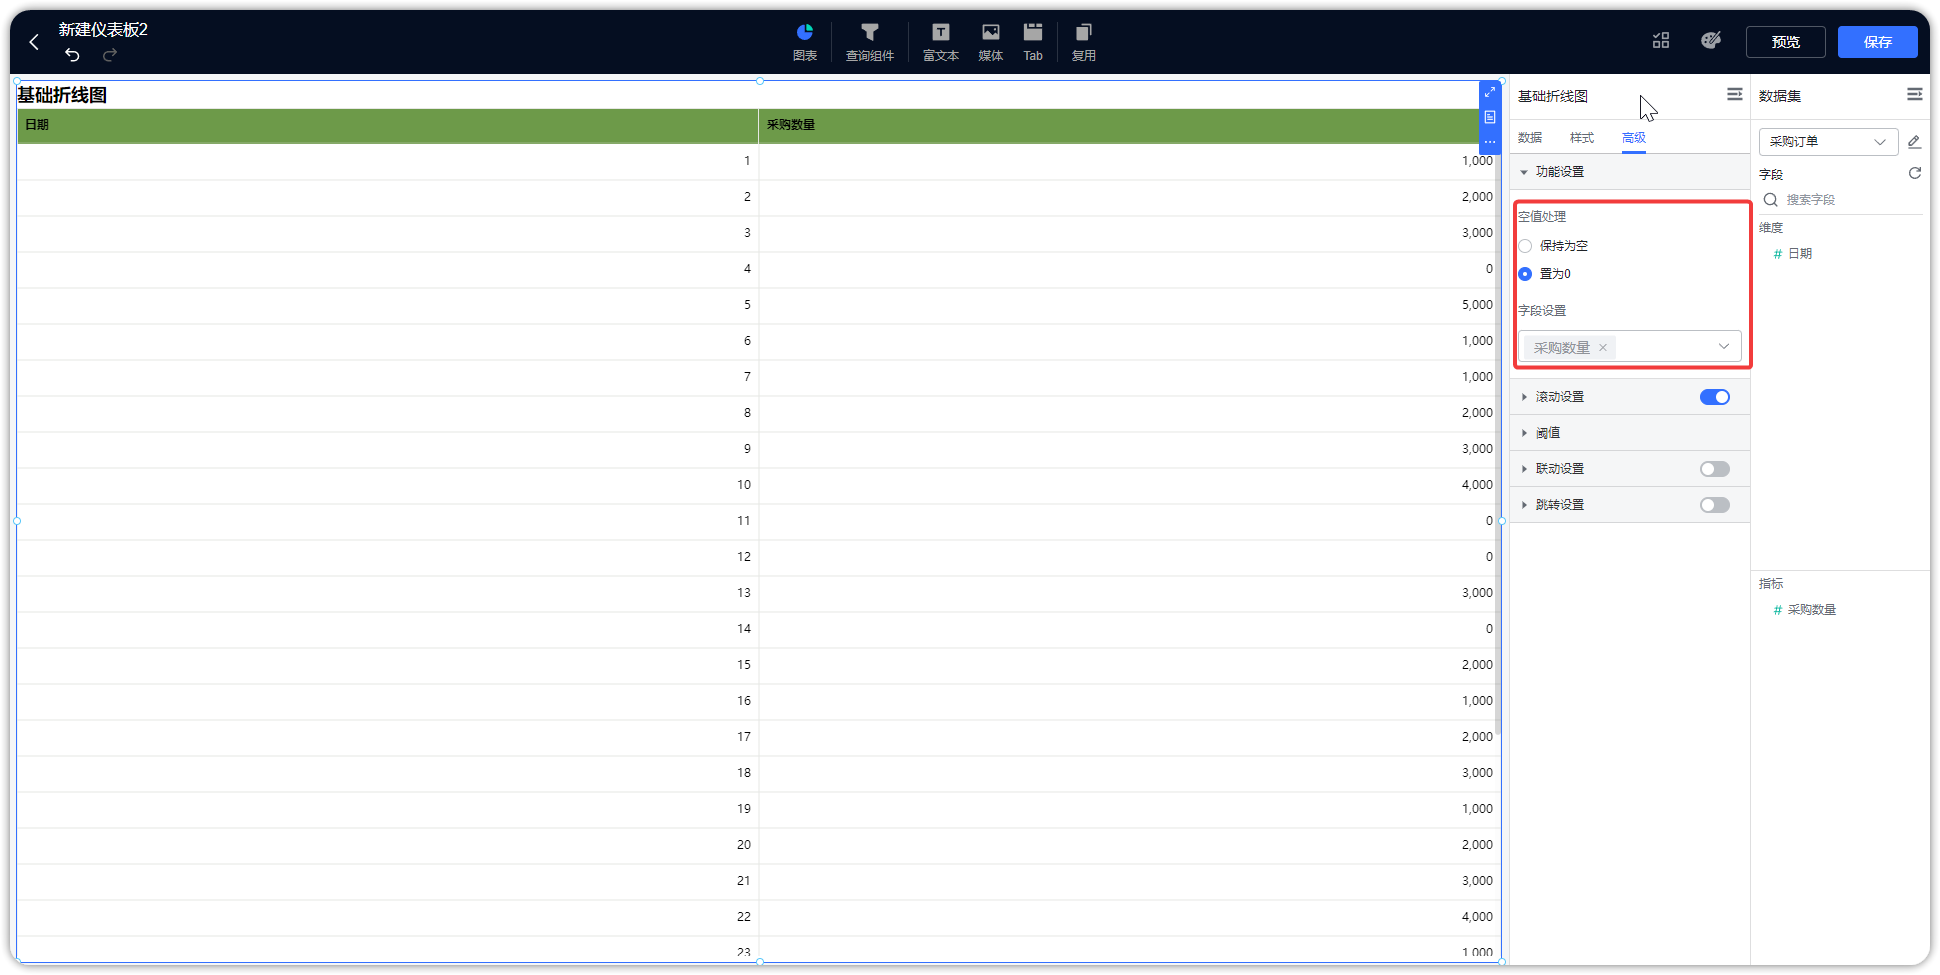Collapse the 数据集 panel
The image size is (1940, 975).
1915,94
